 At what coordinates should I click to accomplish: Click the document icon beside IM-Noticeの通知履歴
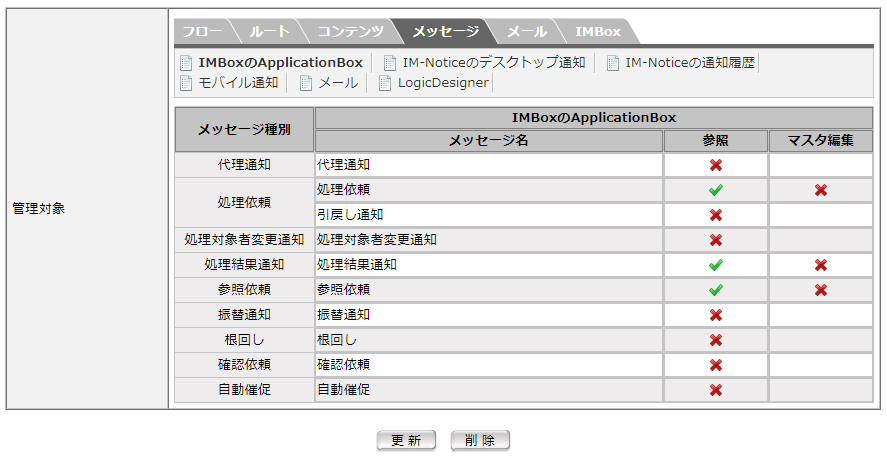[x=613, y=63]
